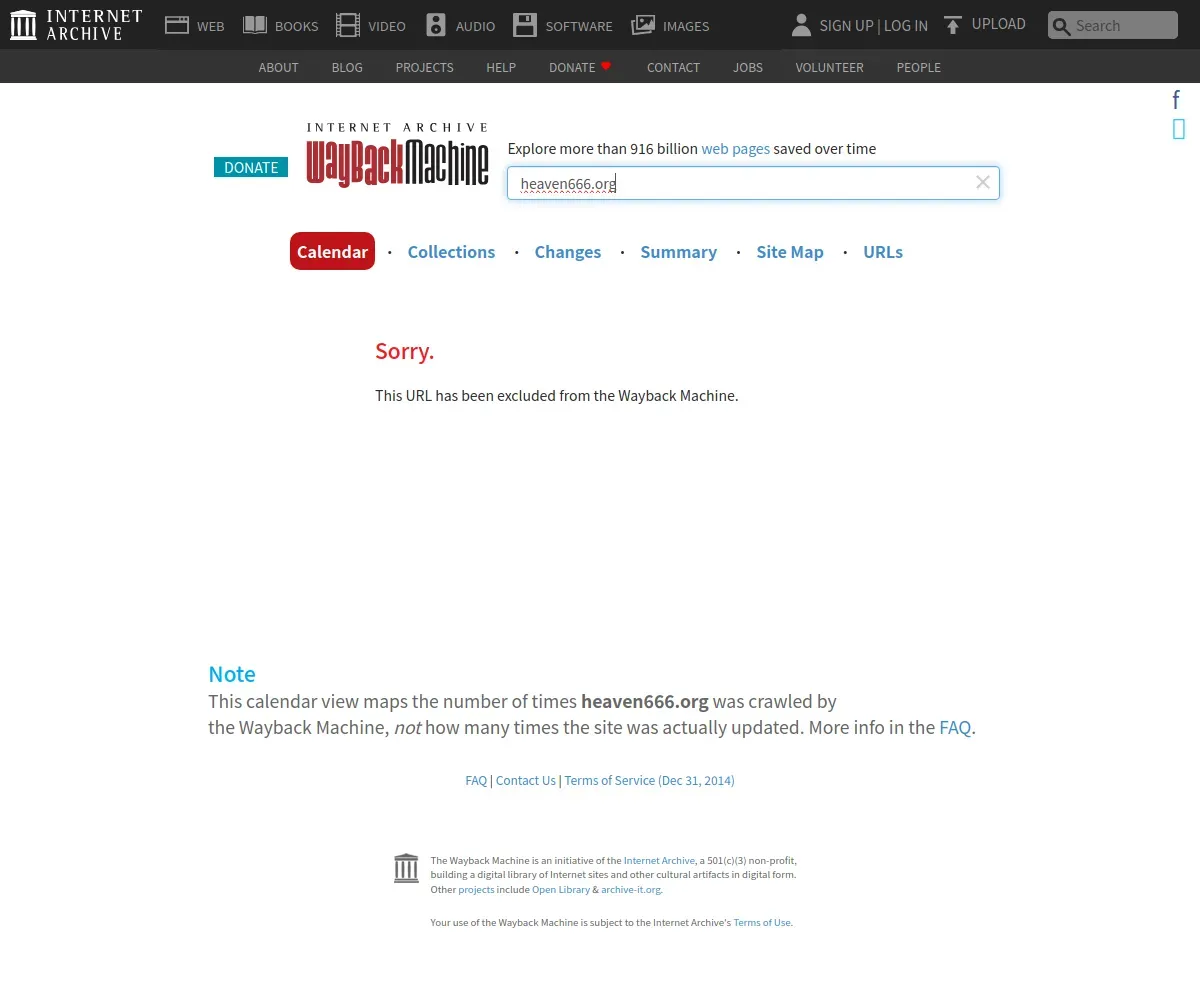
Task: Open the About menu item
Action: [278, 67]
